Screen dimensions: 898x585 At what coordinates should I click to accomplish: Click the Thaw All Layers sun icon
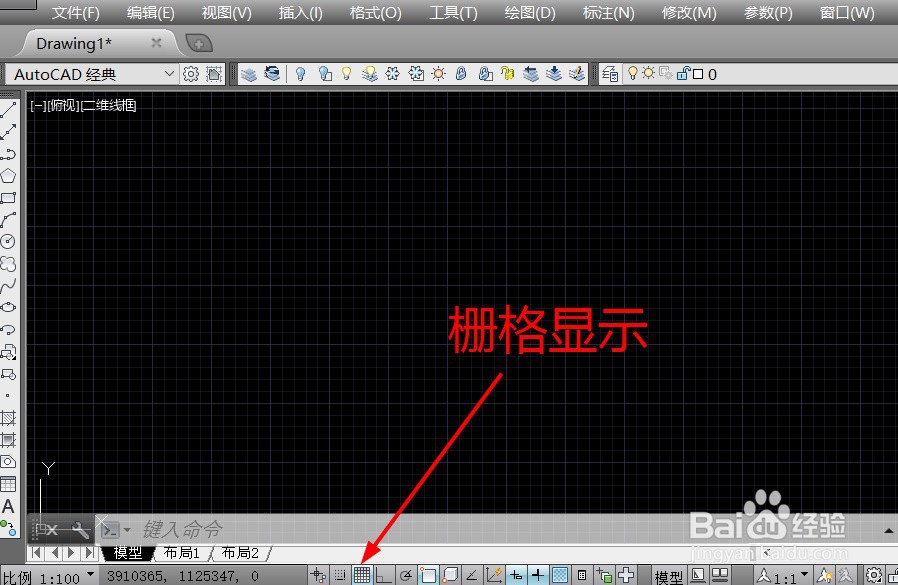click(x=439, y=74)
